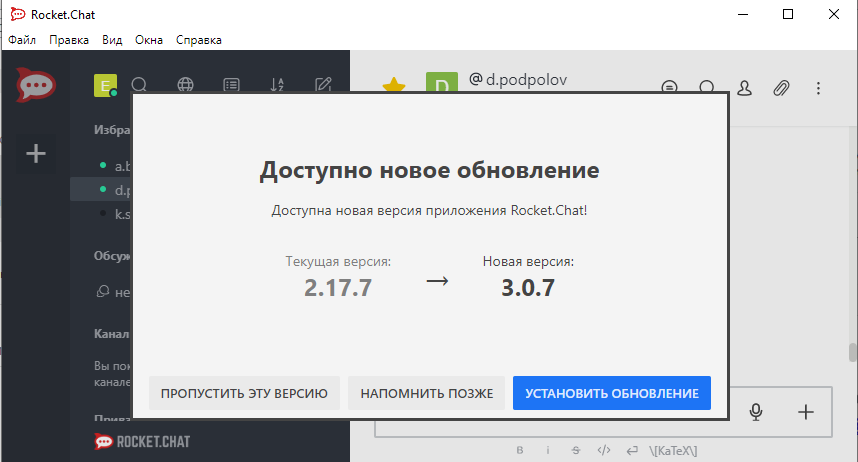858x462 pixels.
Task: Open the Окна menu
Action: pyautogui.click(x=149, y=40)
